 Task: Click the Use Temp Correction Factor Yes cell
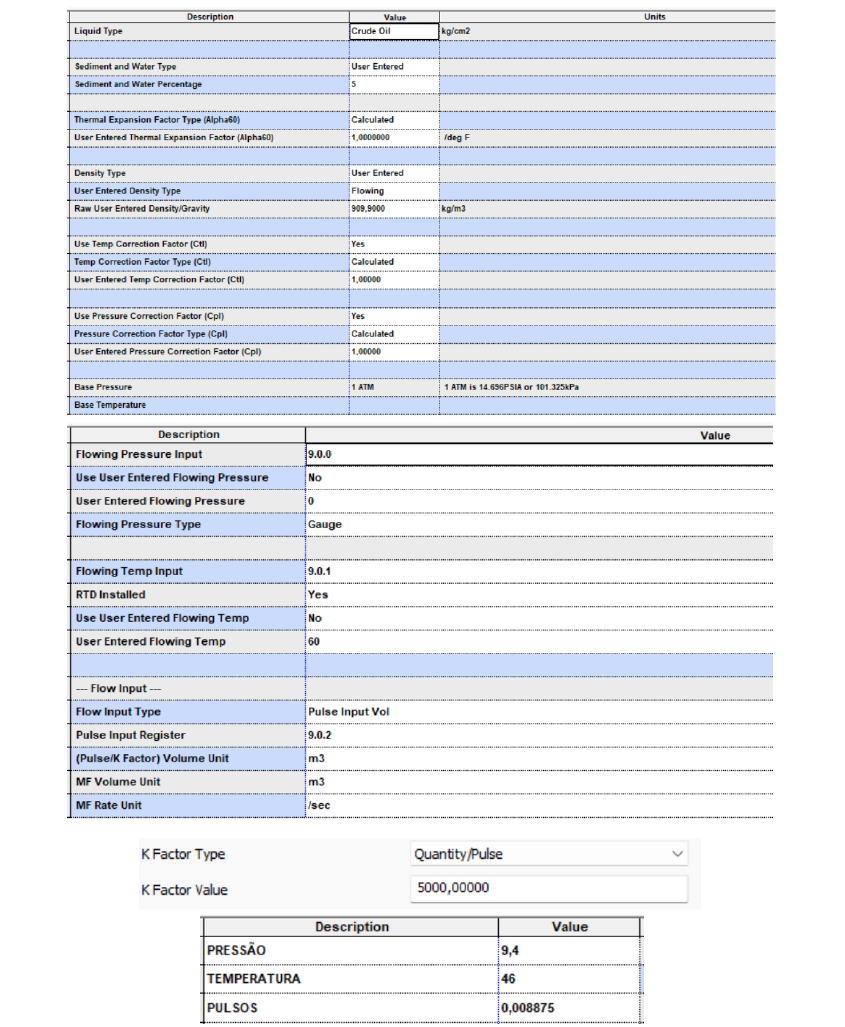click(x=394, y=244)
